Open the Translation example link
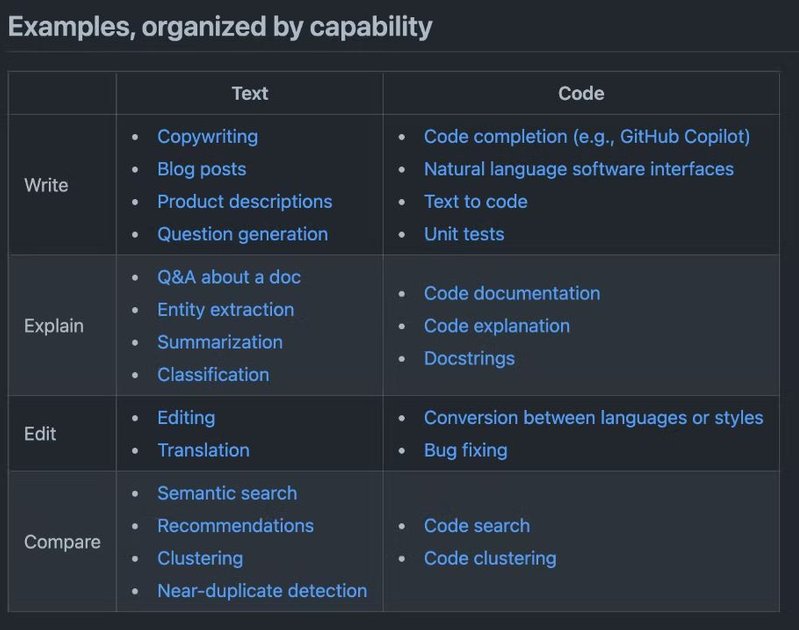 [x=203, y=450]
